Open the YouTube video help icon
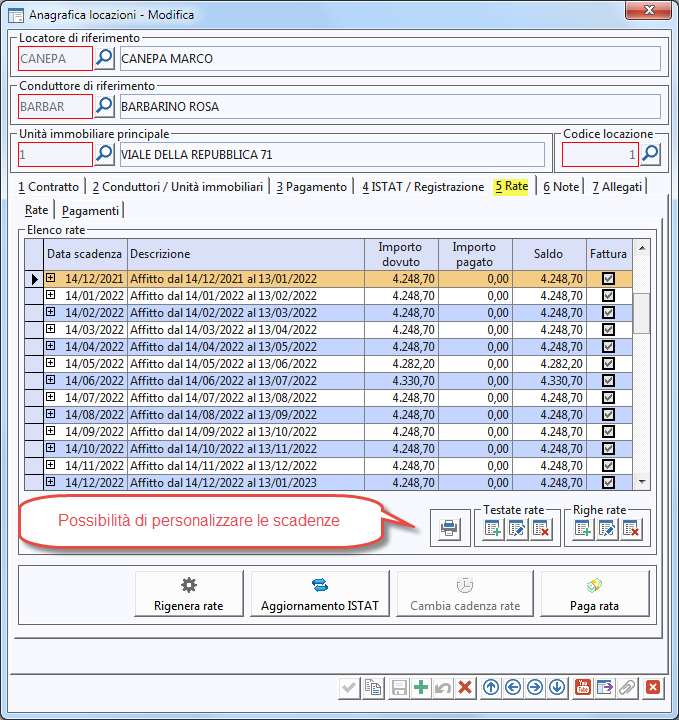 click(x=584, y=687)
